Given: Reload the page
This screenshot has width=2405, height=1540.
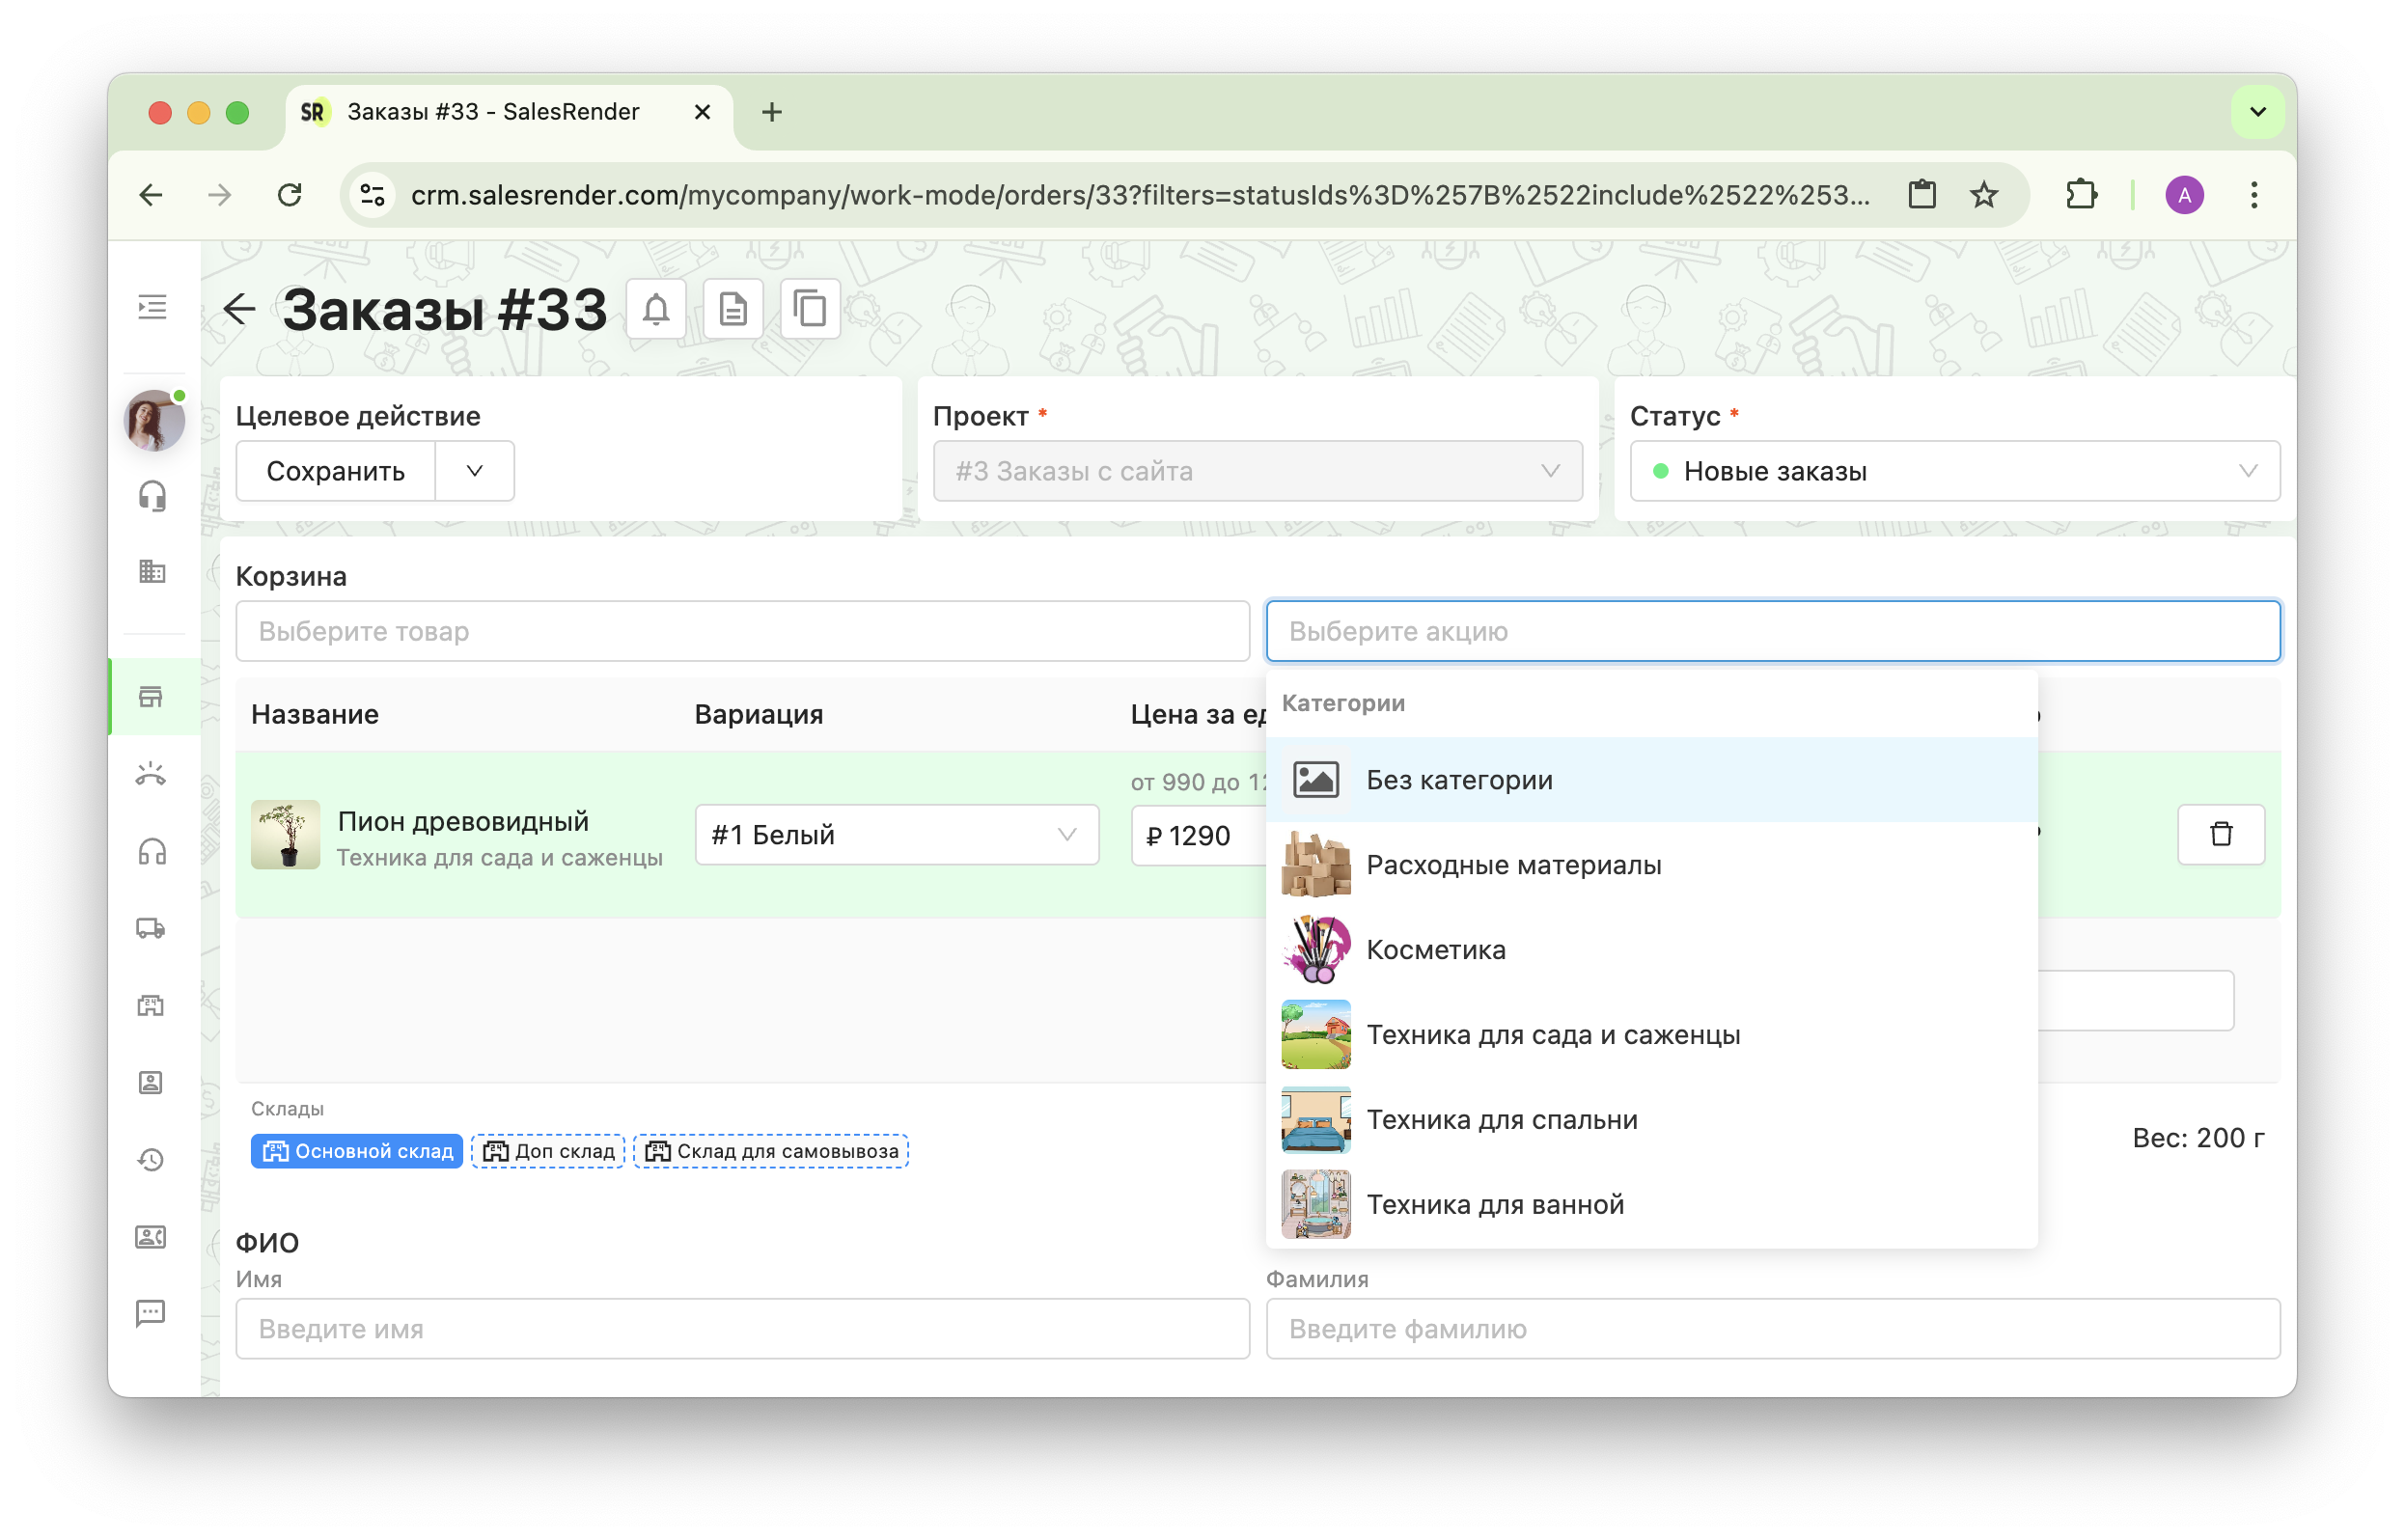Looking at the screenshot, I should coord(290,195).
